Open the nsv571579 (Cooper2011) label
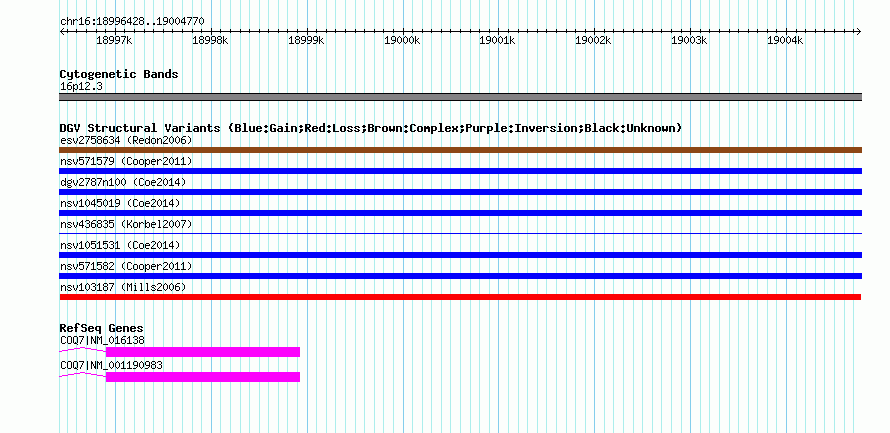890x433 pixels. (x=126, y=161)
